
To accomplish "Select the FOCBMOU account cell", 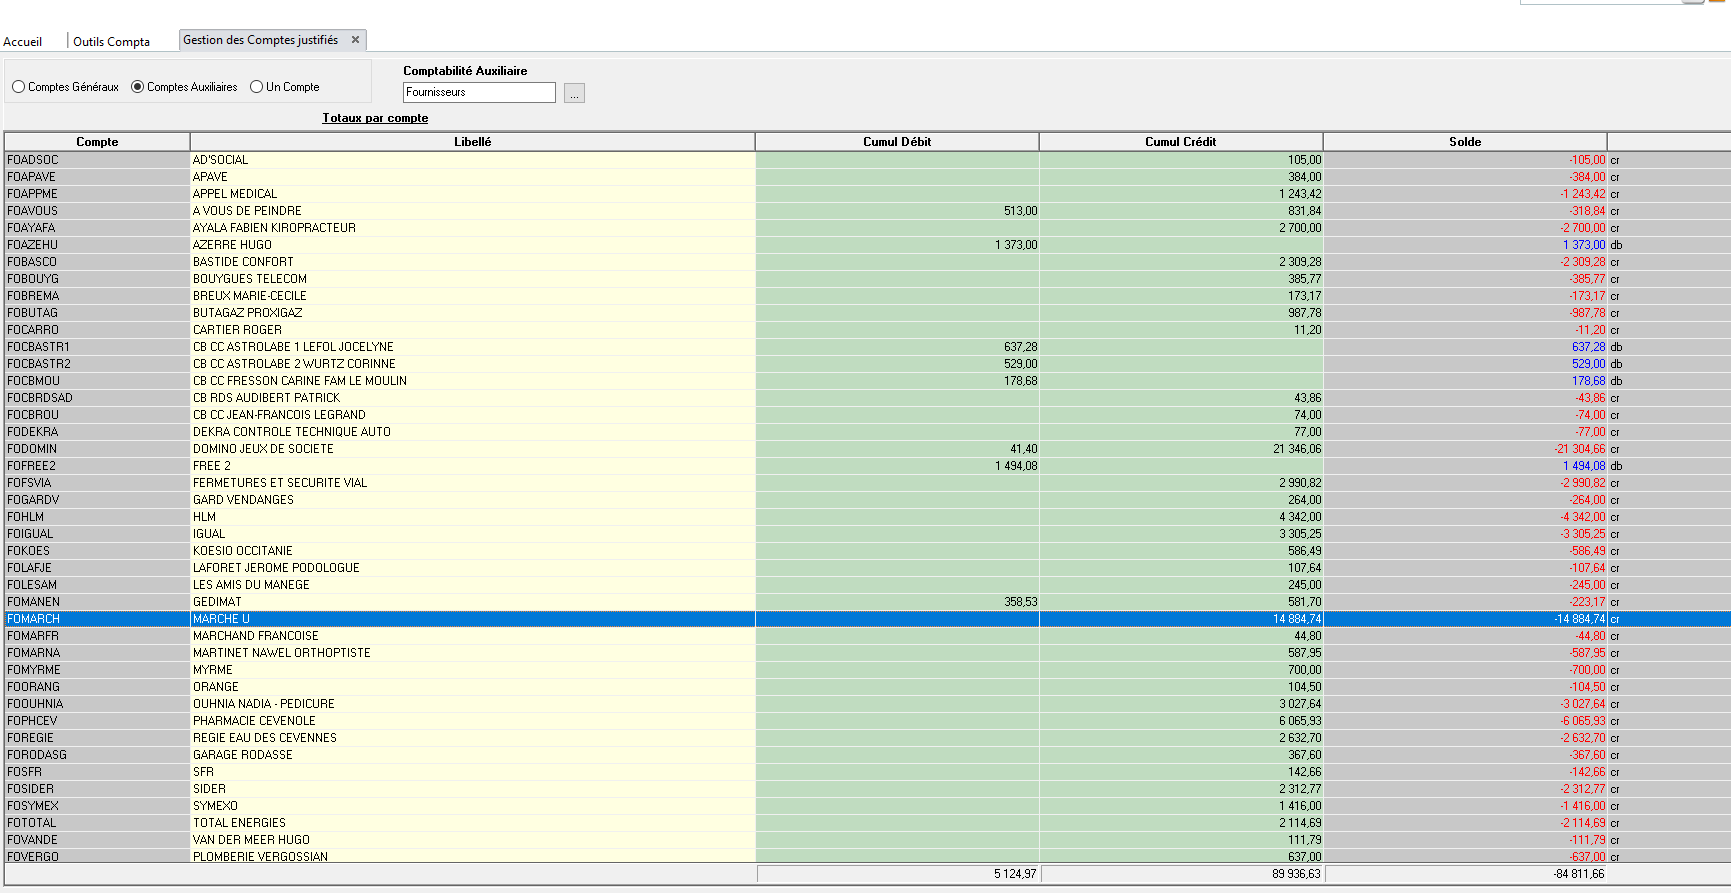I will click(97, 381).
